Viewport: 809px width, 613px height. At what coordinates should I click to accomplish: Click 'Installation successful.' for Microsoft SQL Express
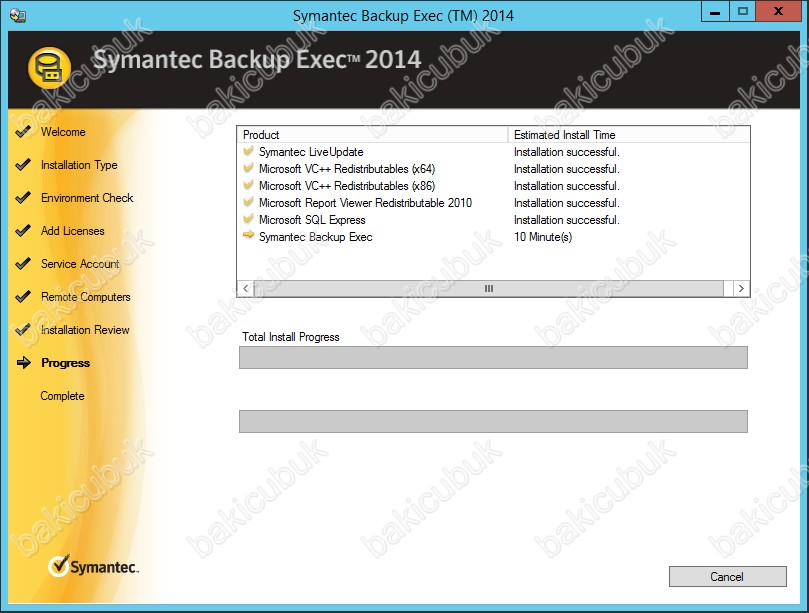click(x=567, y=220)
